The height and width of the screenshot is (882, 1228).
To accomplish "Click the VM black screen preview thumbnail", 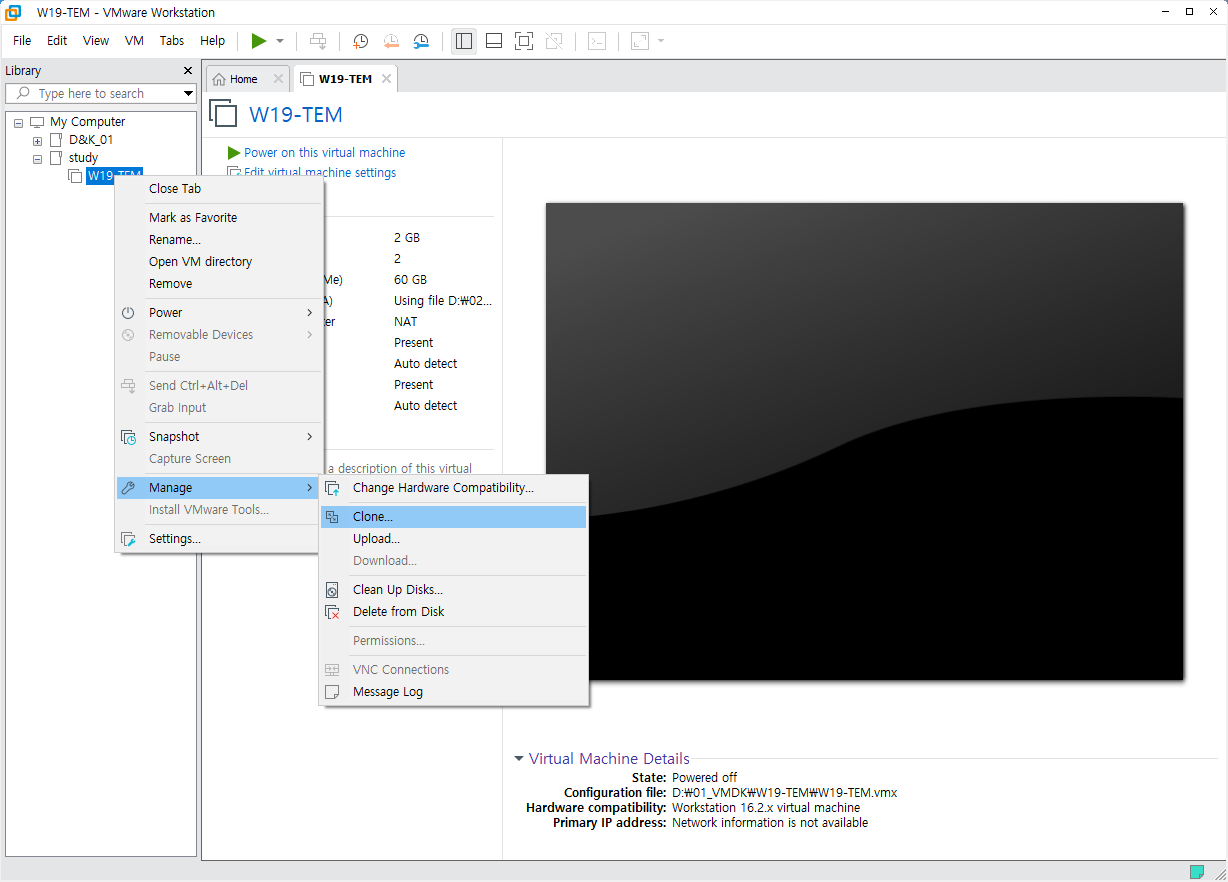I will tap(864, 441).
